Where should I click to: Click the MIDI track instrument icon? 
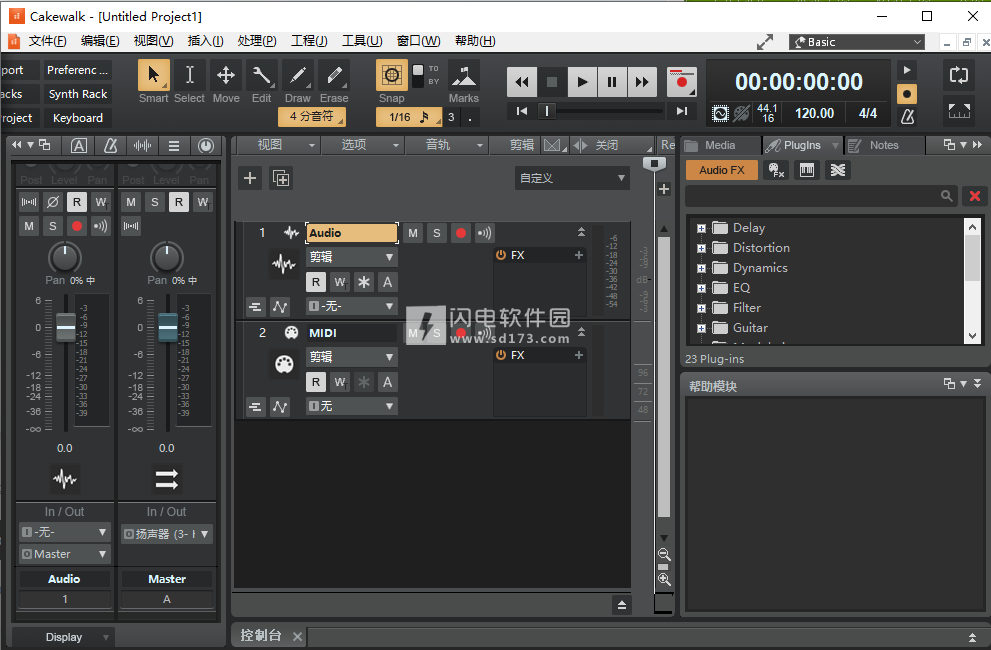(x=284, y=364)
